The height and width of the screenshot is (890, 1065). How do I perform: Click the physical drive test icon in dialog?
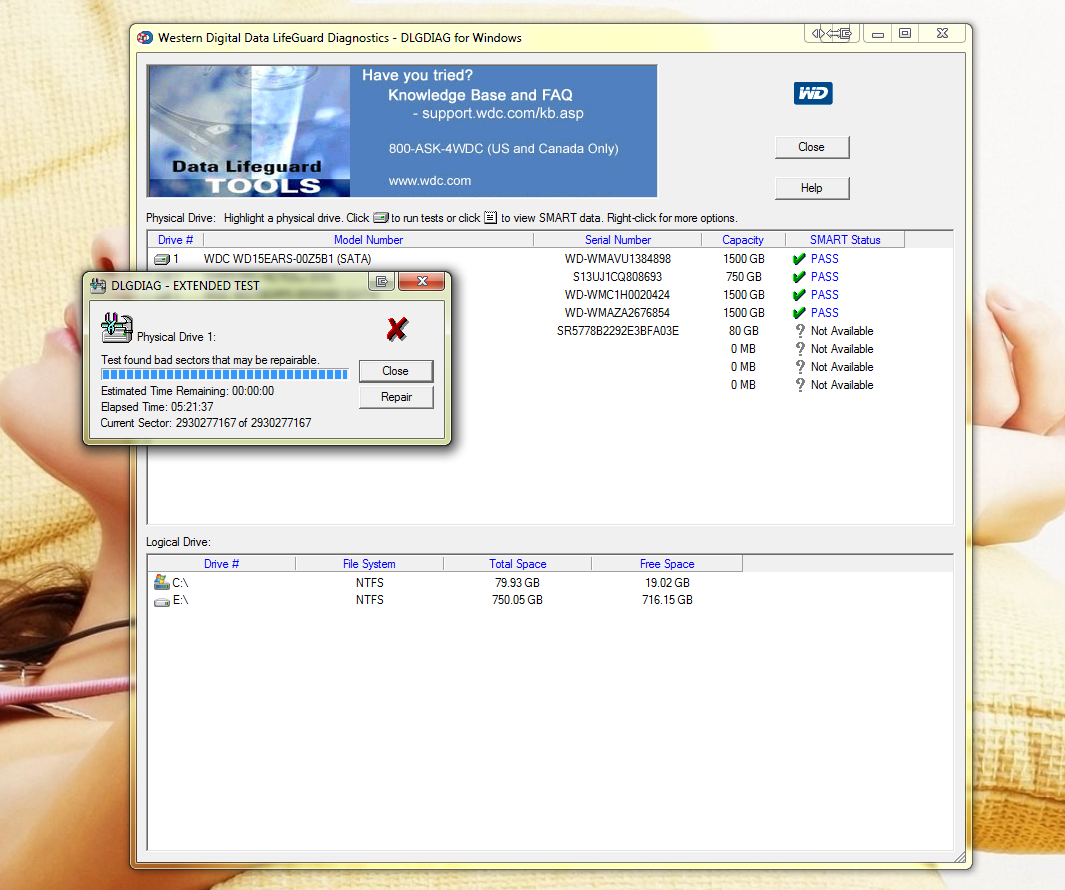(117, 328)
